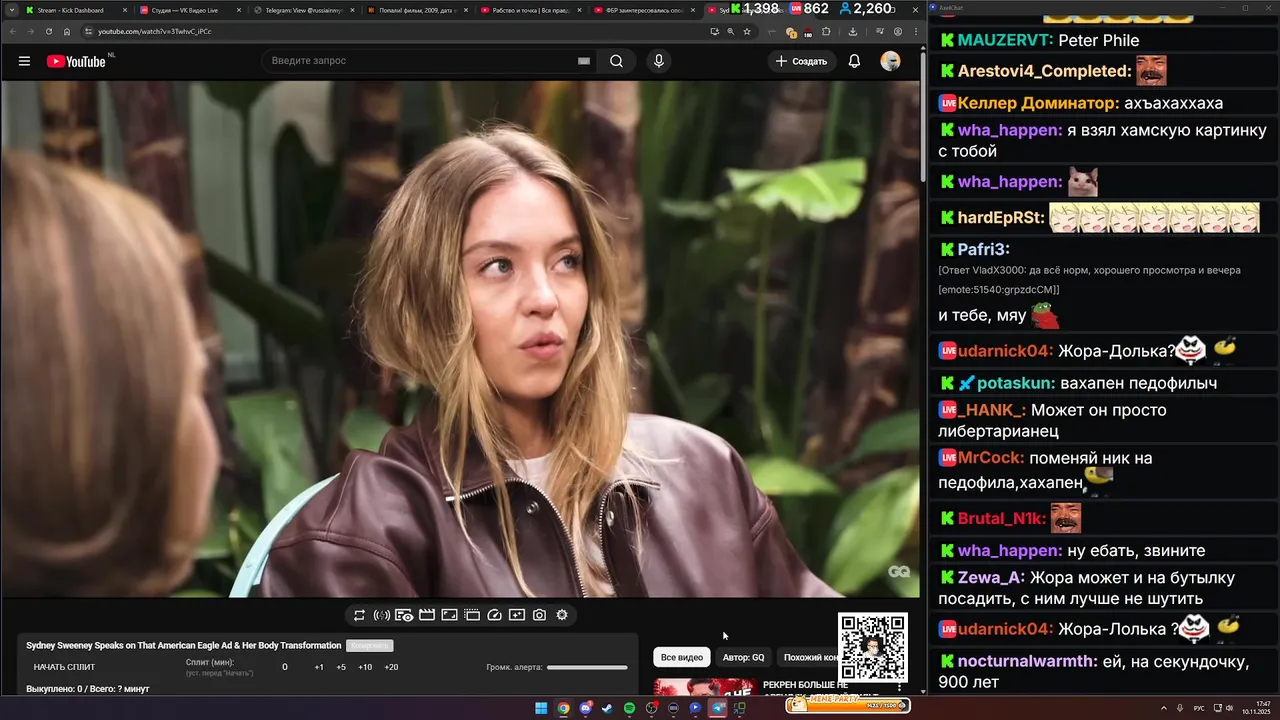
Task: Open YouTube notifications bell
Action: click(x=854, y=61)
